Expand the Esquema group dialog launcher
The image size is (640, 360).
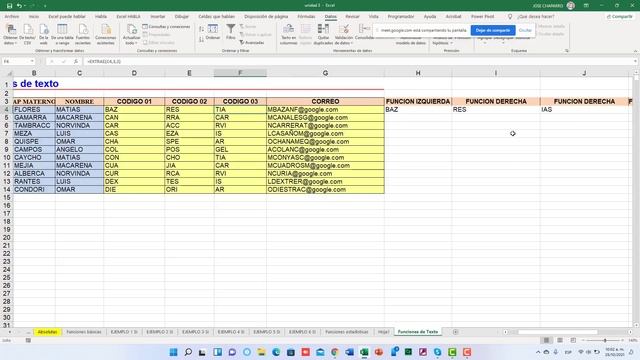click(x=567, y=51)
